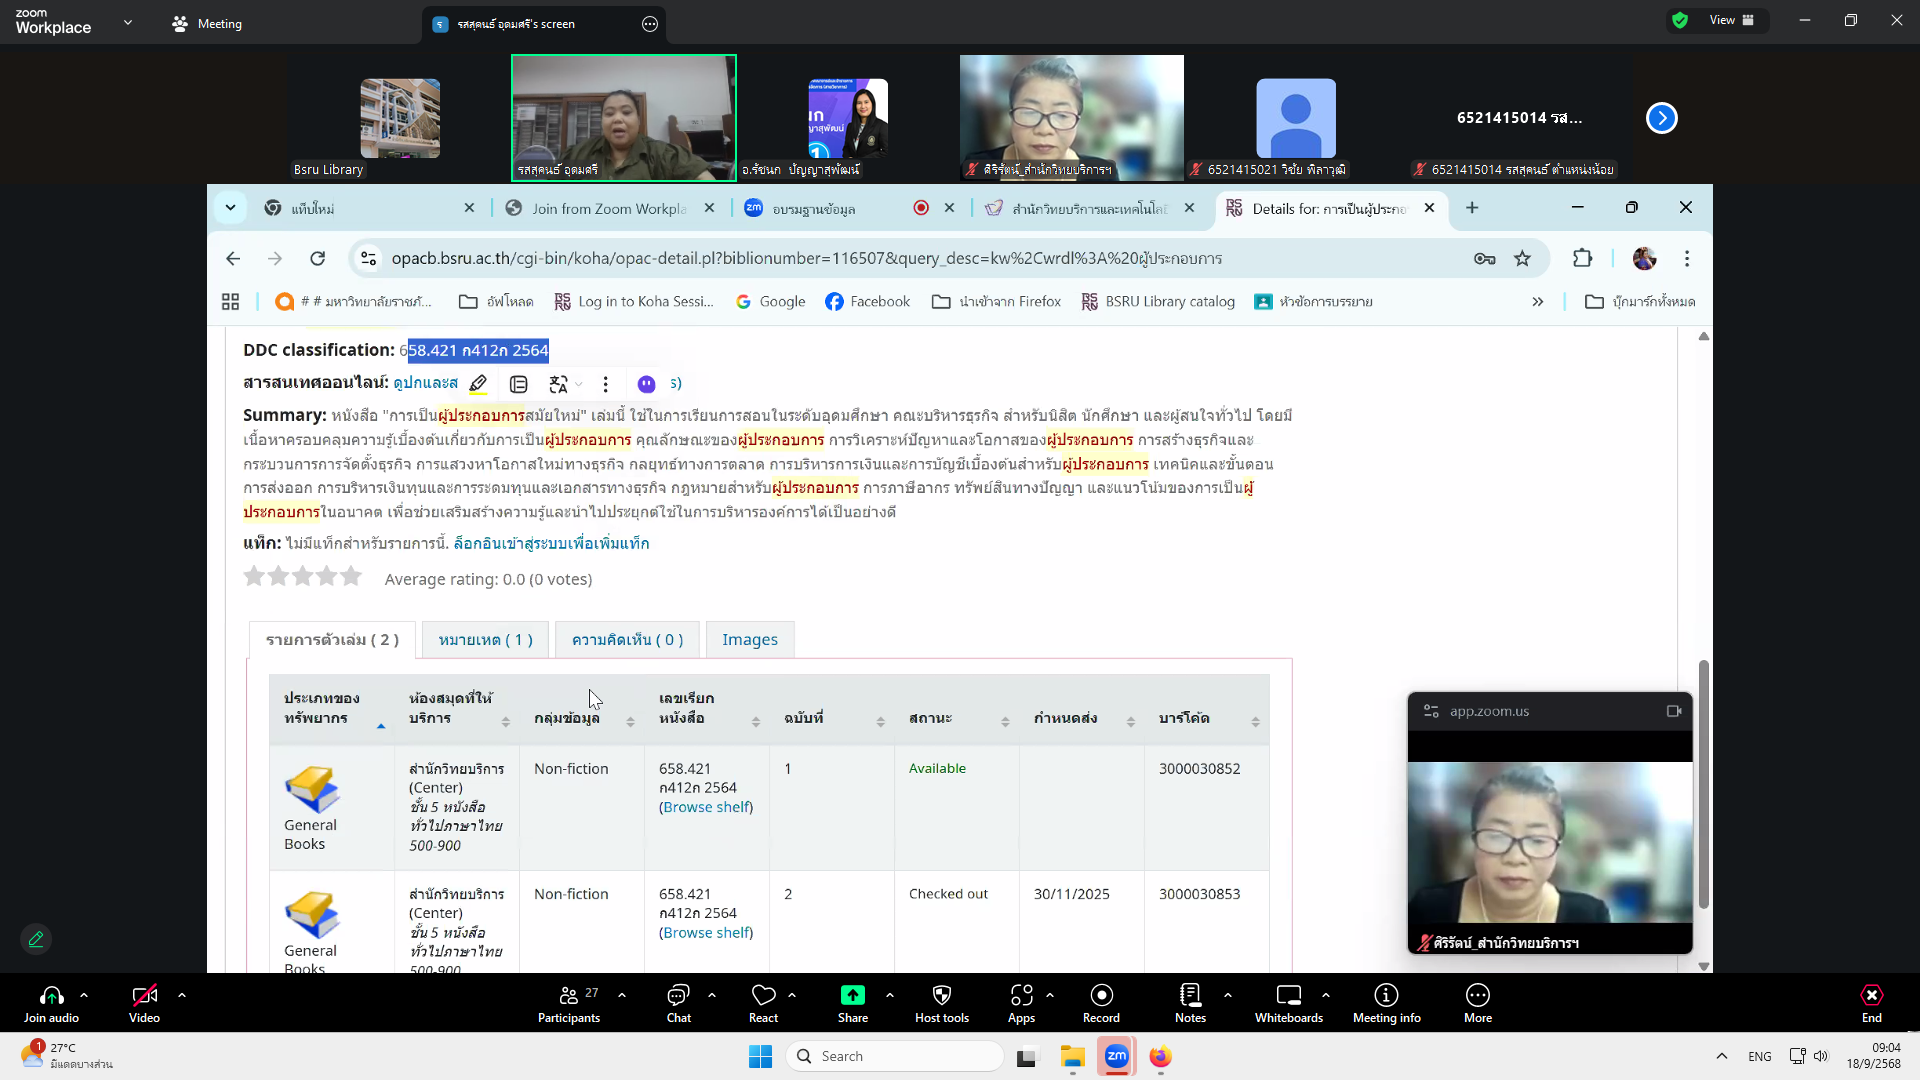Open Zoom Apps

(x=1021, y=1003)
